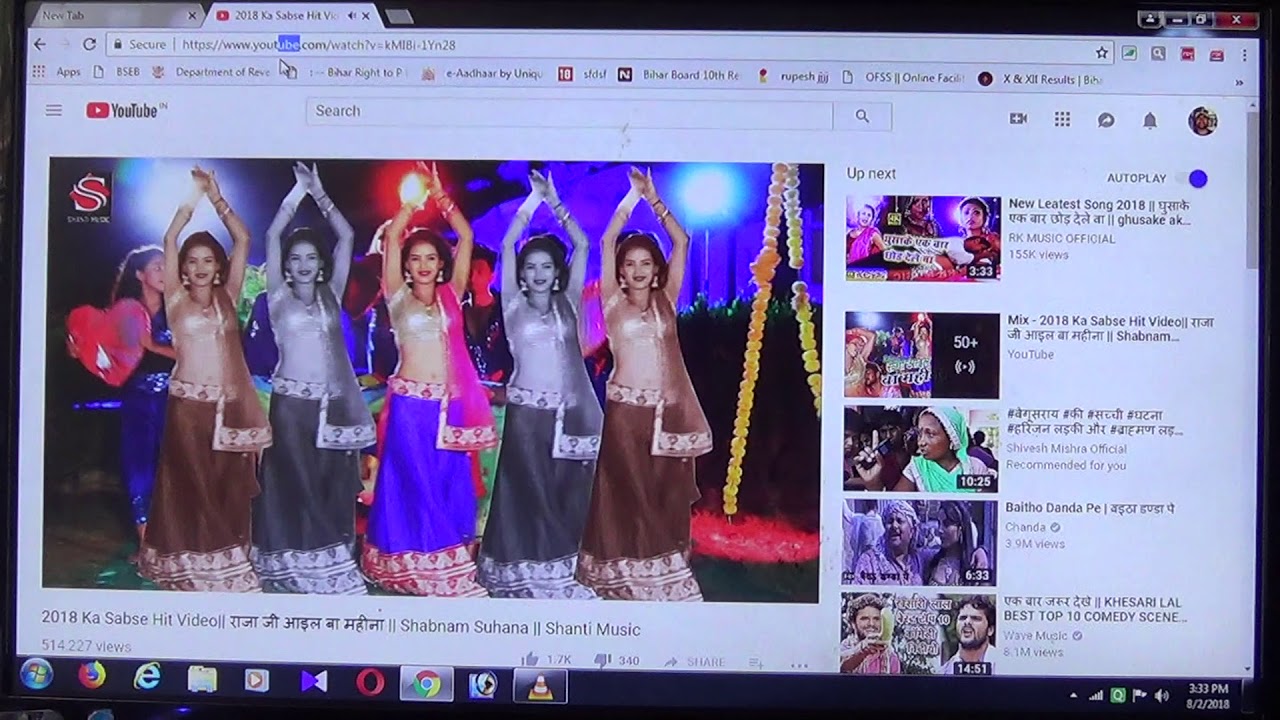
Task: Reload the page with the refresh icon
Action: click(x=89, y=44)
